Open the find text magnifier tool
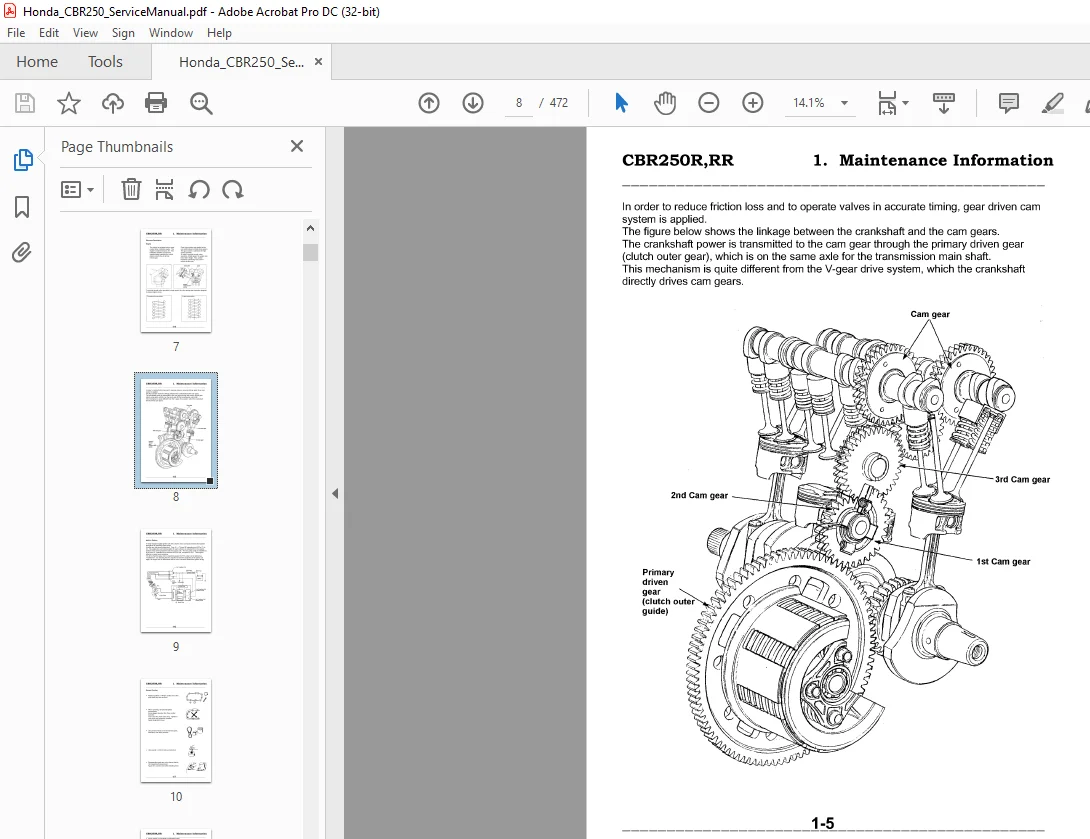1090x839 pixels. pos(201,103)
